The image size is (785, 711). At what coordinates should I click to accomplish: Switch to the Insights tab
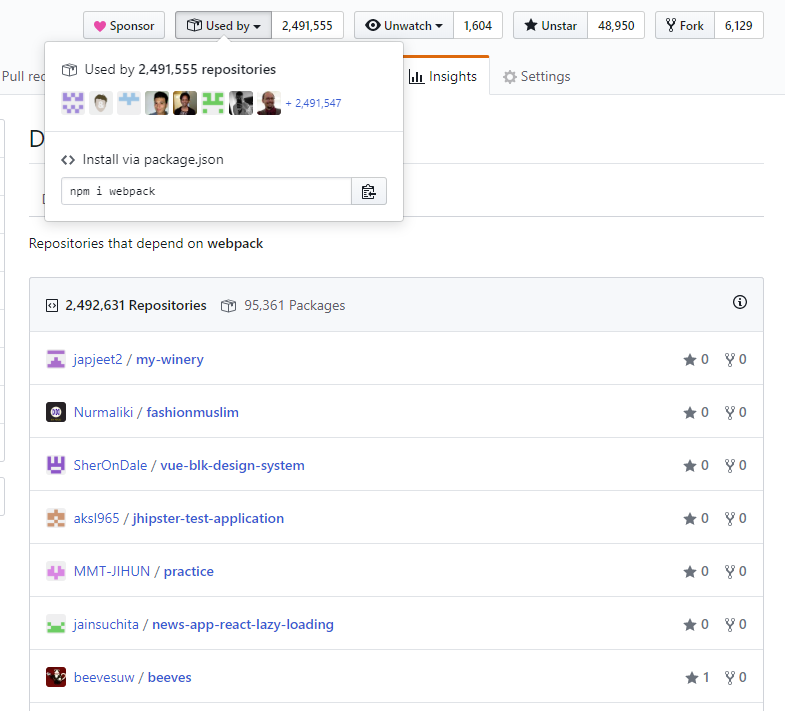pyautogui.click(x=443, y=77)
